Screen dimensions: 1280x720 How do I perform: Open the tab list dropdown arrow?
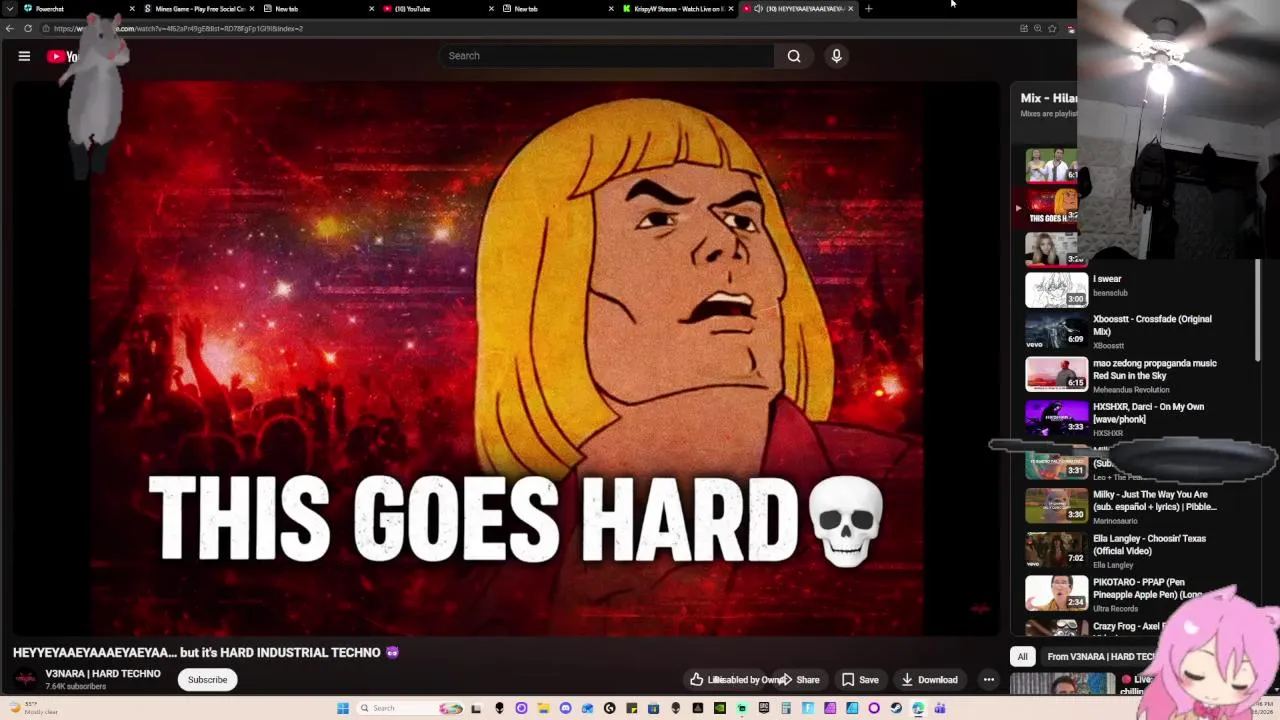[x=10, y=9]
